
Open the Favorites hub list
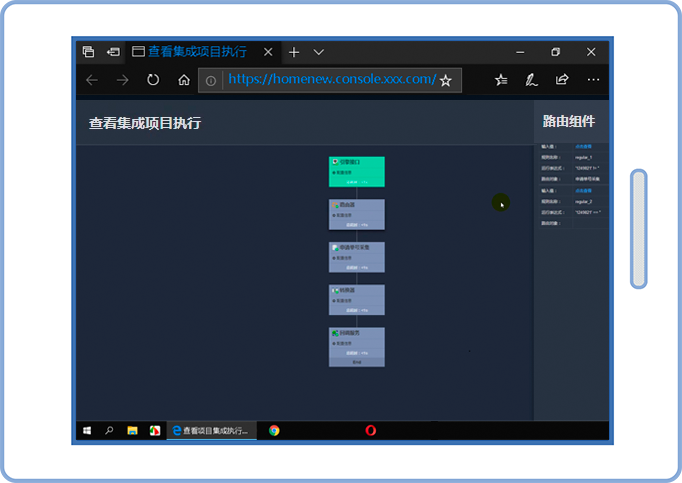point(501,80)
